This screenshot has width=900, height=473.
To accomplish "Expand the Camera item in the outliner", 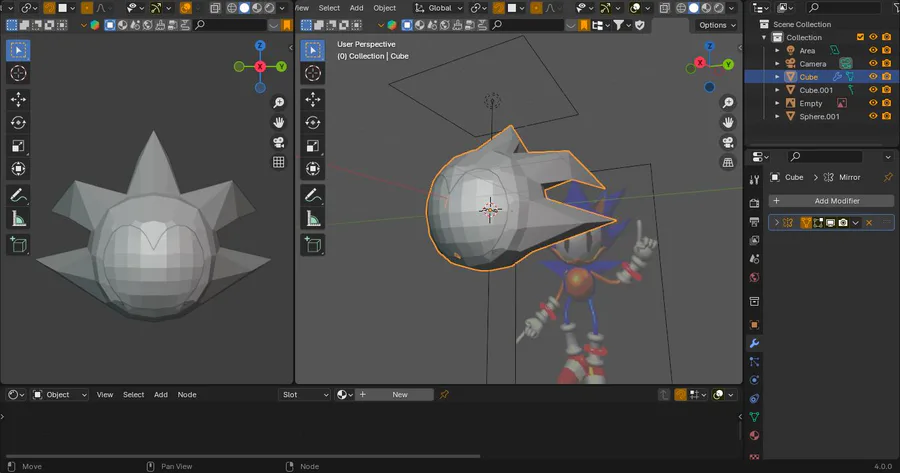I will tap(777, 64).
